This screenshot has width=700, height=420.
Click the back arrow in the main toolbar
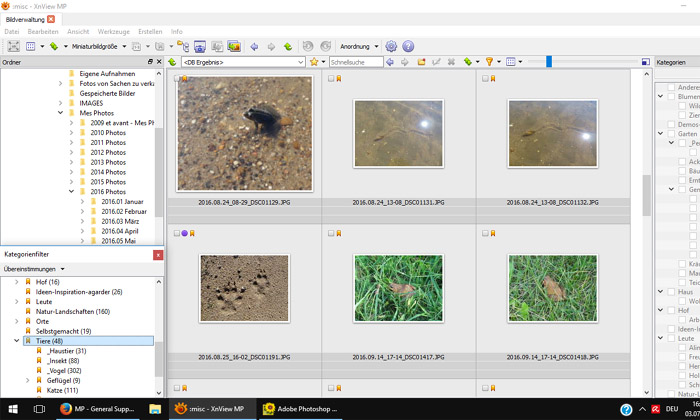click(255, 46)
